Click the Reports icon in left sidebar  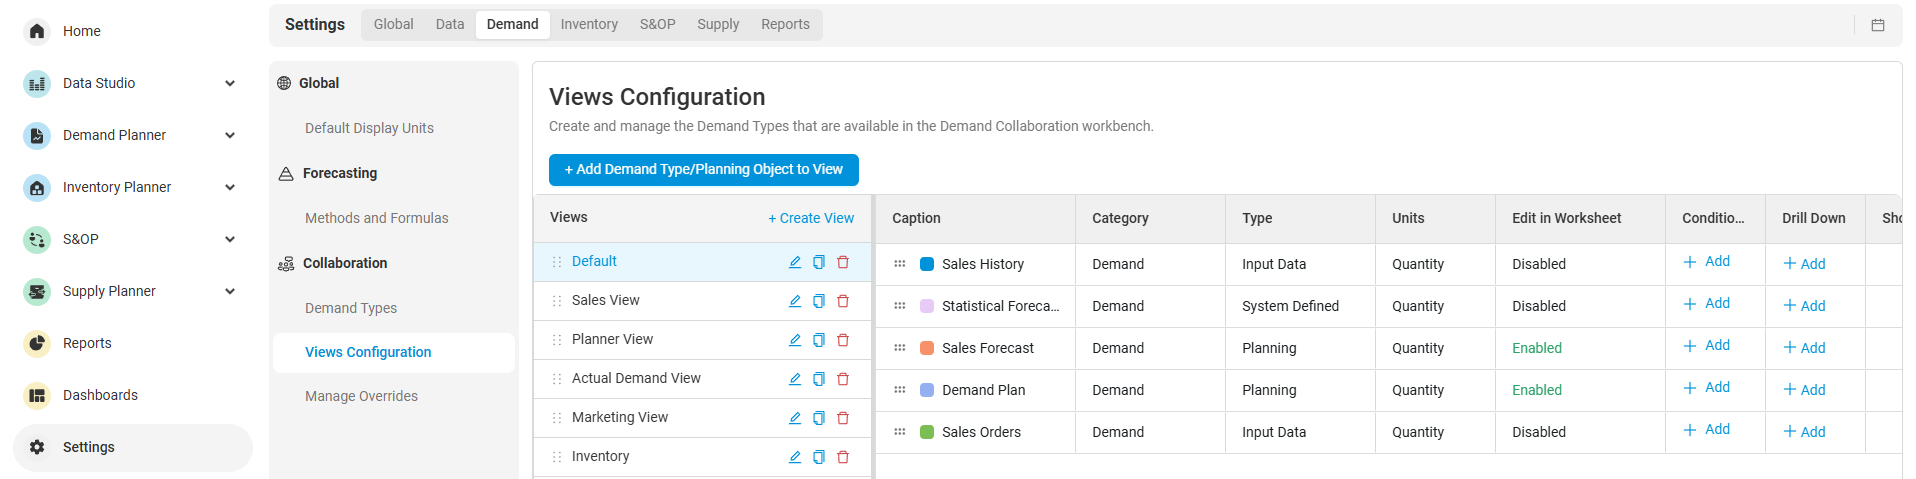point(37,343)
